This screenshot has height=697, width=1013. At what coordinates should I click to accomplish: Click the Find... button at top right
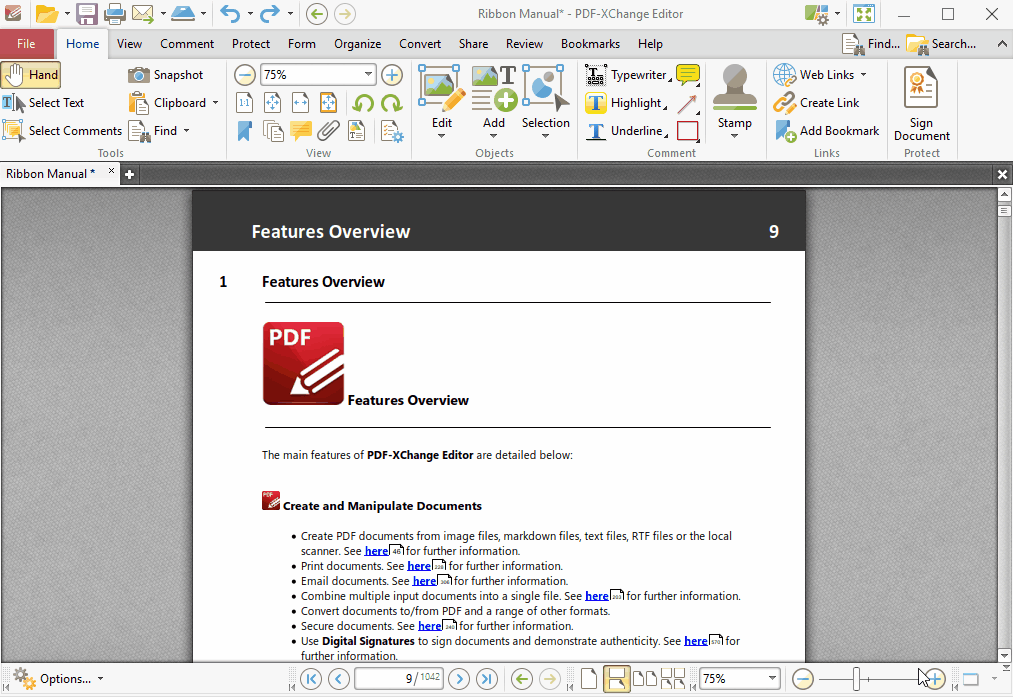[x=872, y=44]
